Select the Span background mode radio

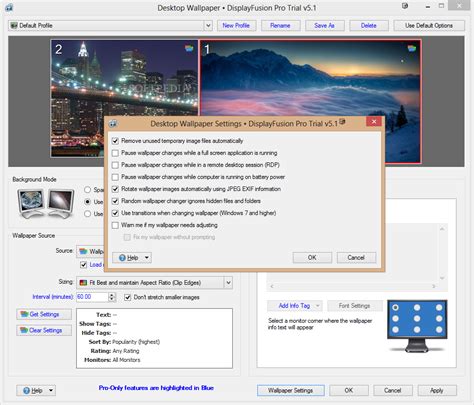[x=87, y=190]
